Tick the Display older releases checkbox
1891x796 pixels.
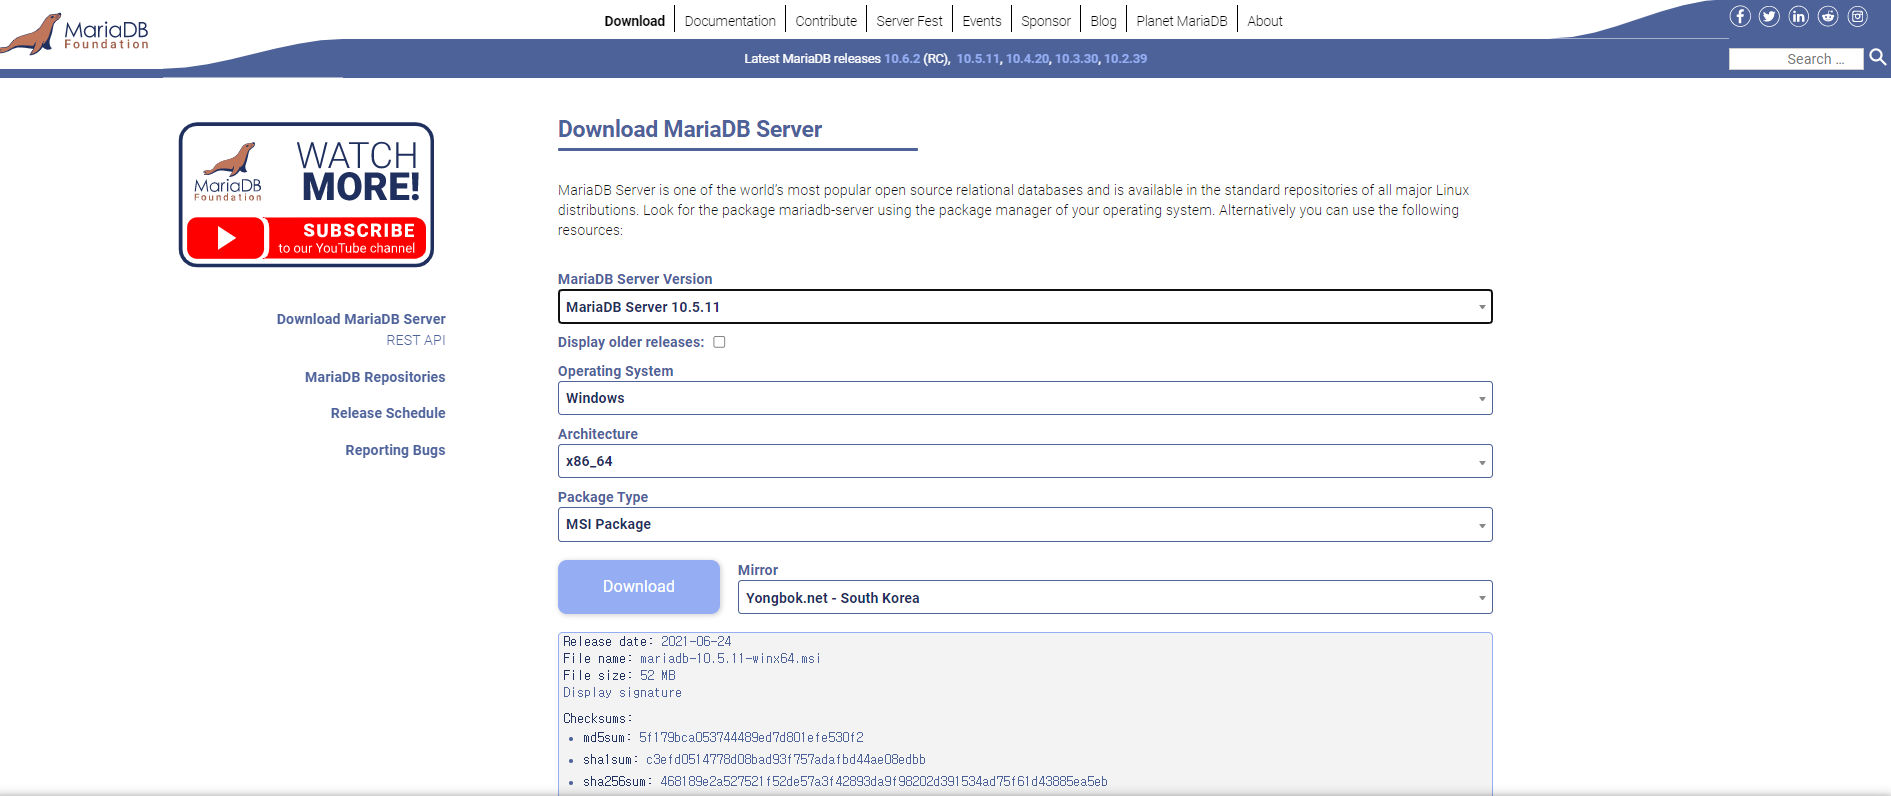click(x=719, y=342)
